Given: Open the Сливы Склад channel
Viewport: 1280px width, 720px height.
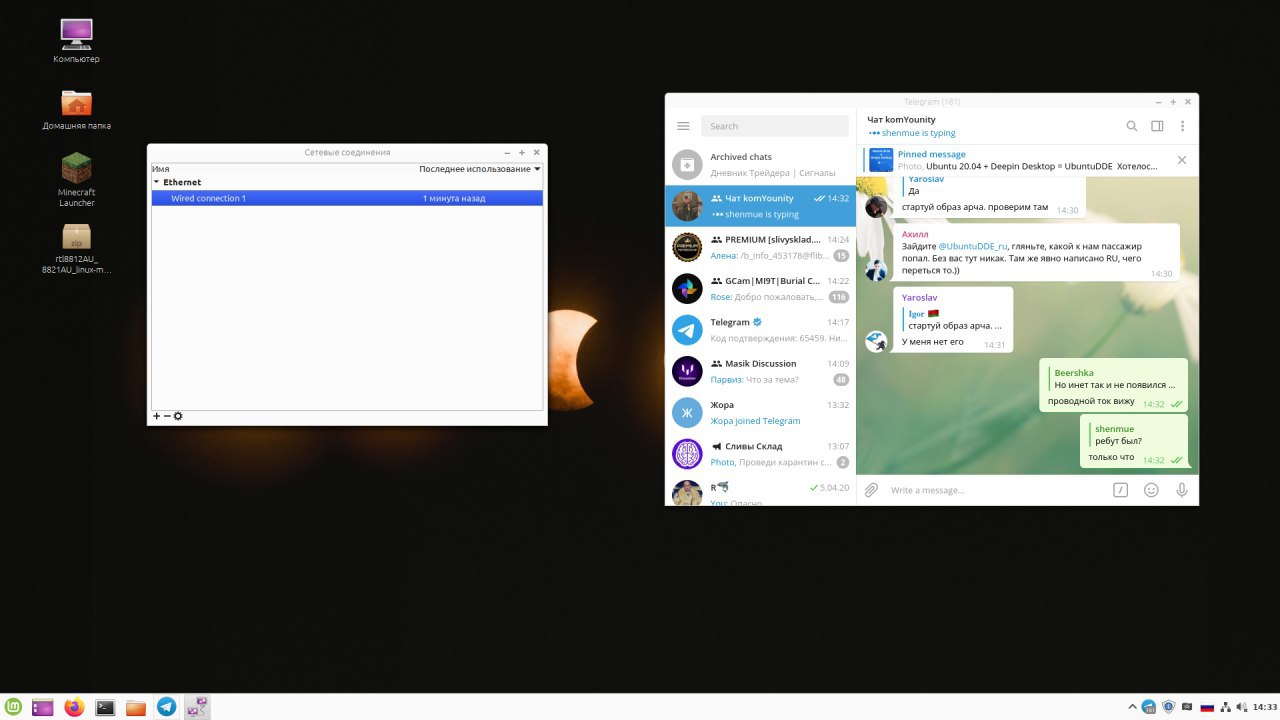Looking at the screenshot, I should click(761, 454).
